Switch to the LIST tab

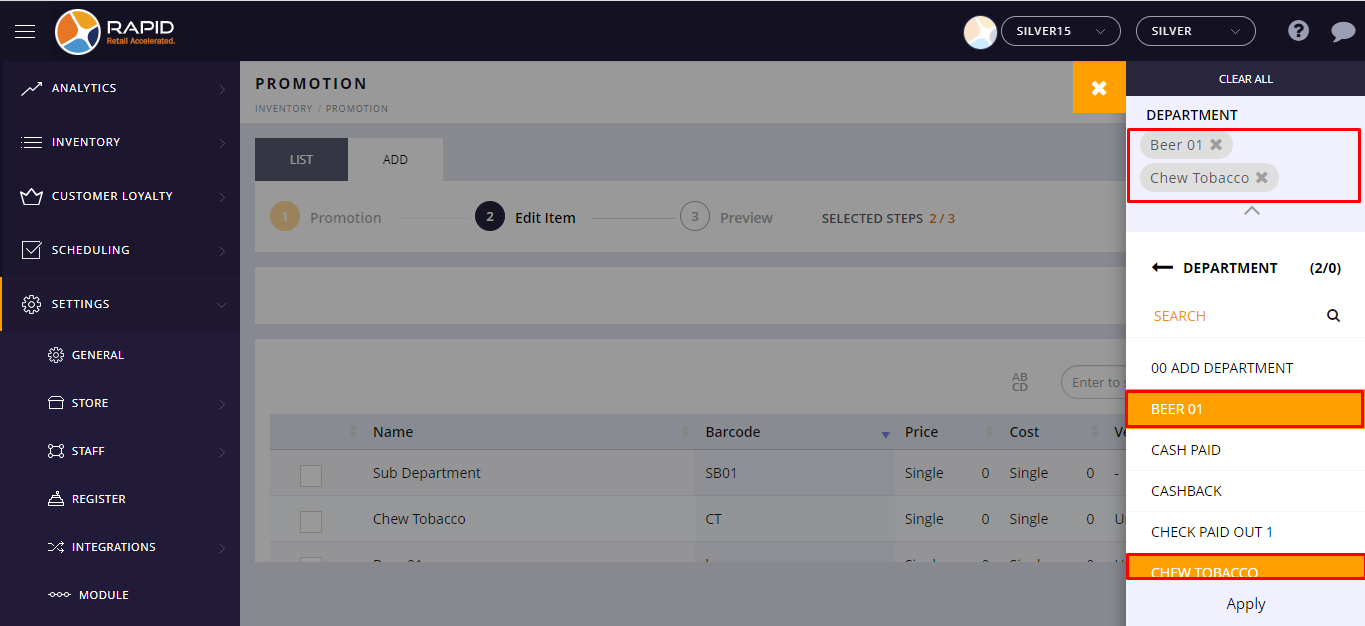pos(301,160)
